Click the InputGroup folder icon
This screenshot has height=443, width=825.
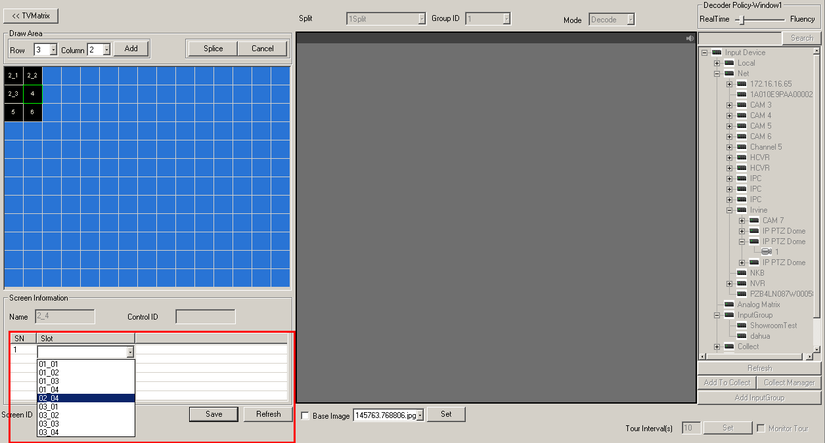(729, 315)
